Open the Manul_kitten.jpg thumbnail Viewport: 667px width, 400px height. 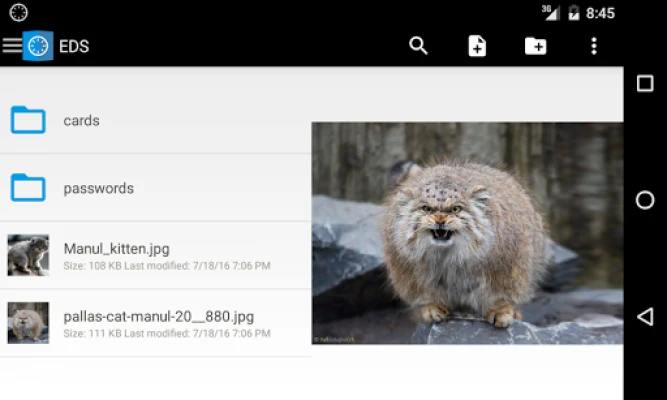pos(28,255)
